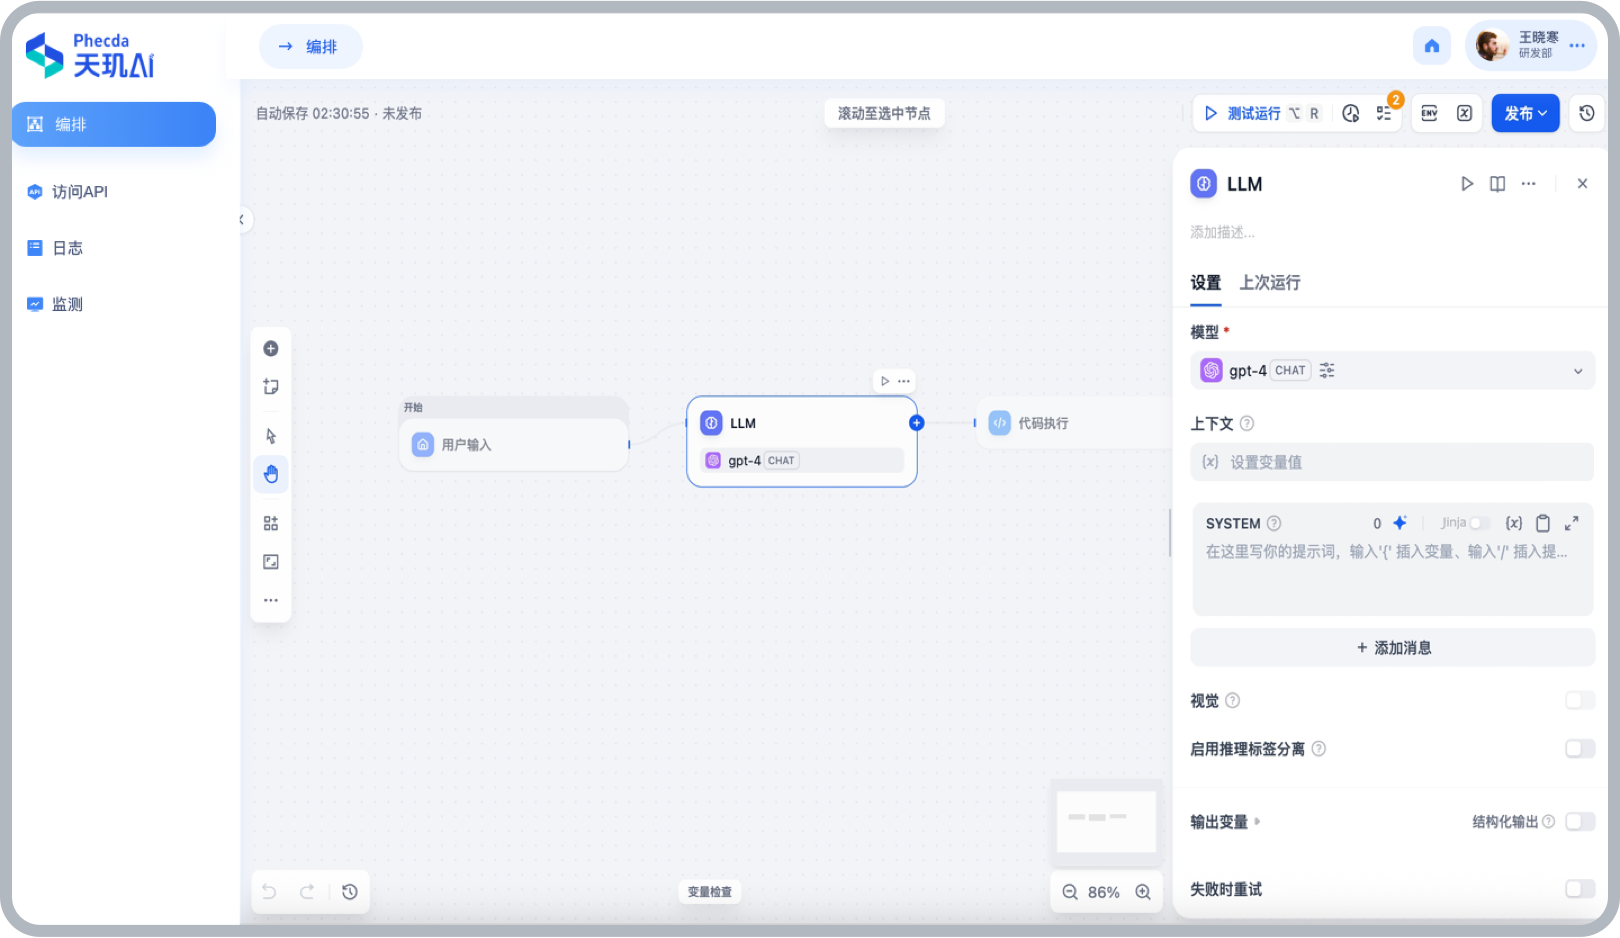Toggle Jinja mode in SYSTEM prompt
Viewport: 1620px width, 938px height.
point(1478,522)
